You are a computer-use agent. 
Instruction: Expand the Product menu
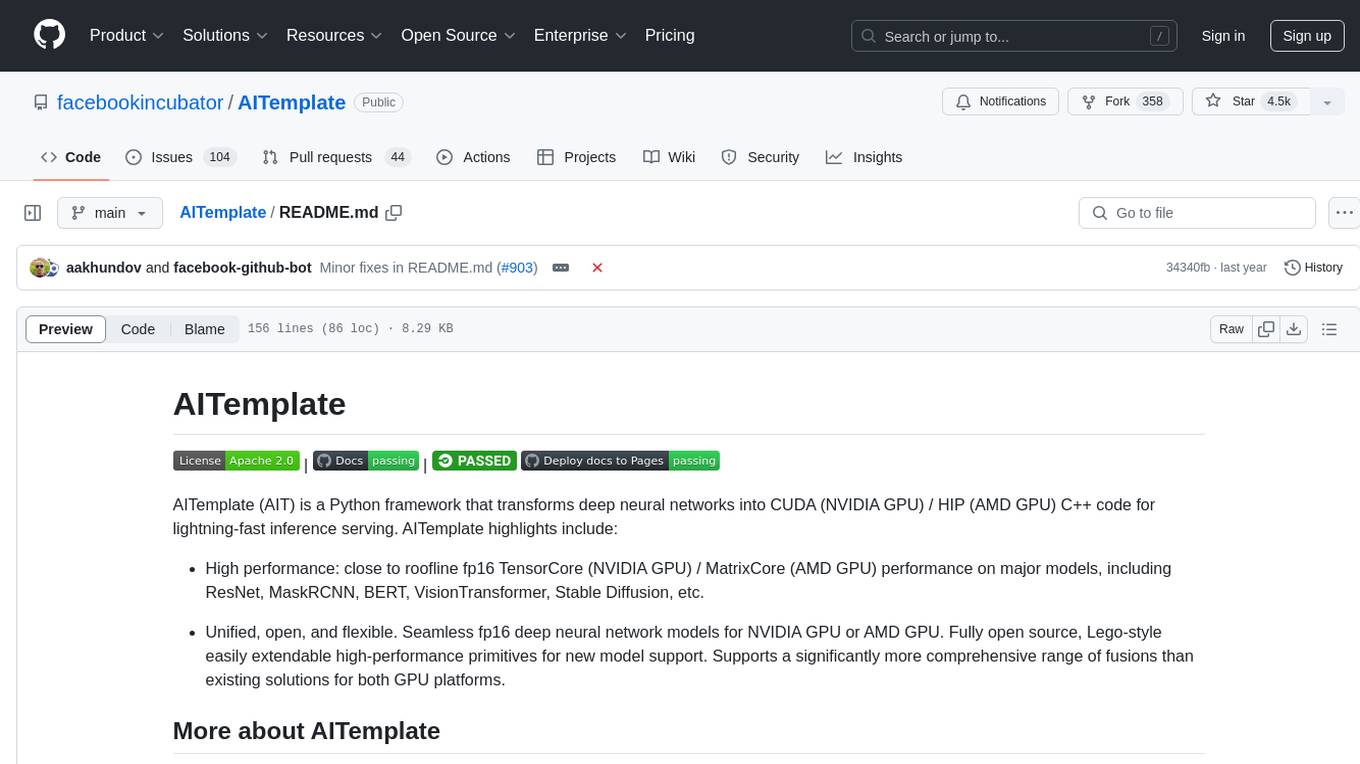127,35
